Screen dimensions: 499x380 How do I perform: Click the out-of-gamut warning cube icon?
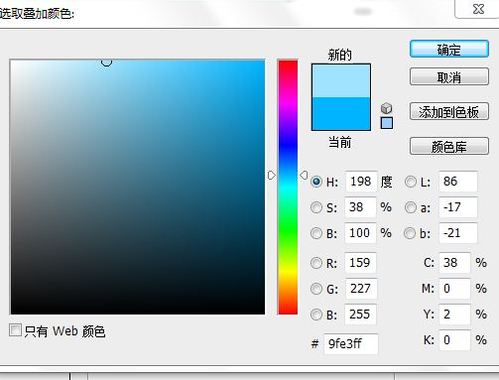click(x=386, y=108)
